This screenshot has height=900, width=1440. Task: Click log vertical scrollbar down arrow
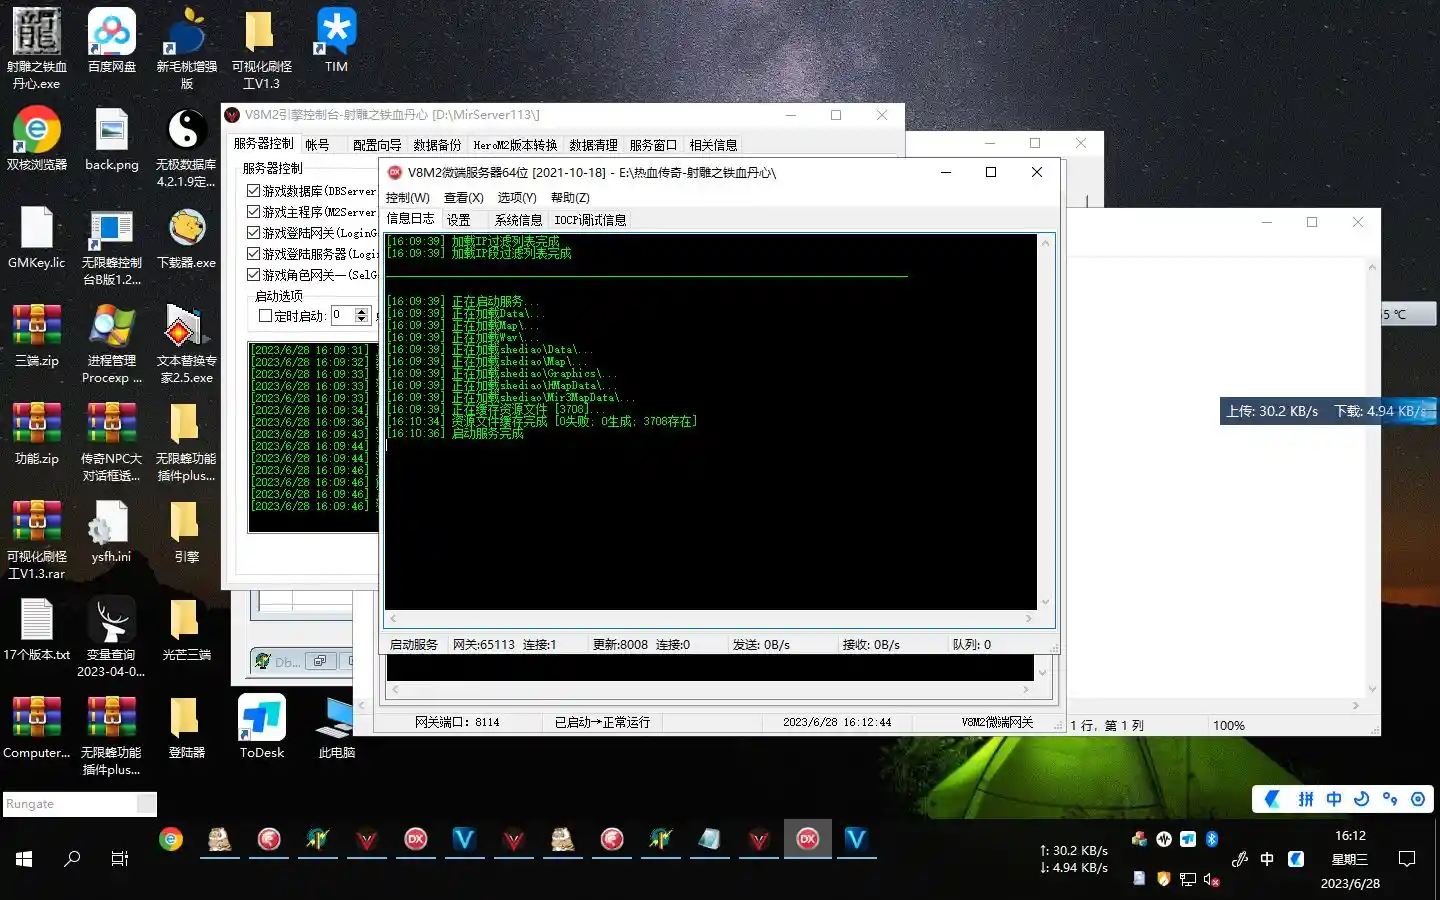(x=1046, y=602)
